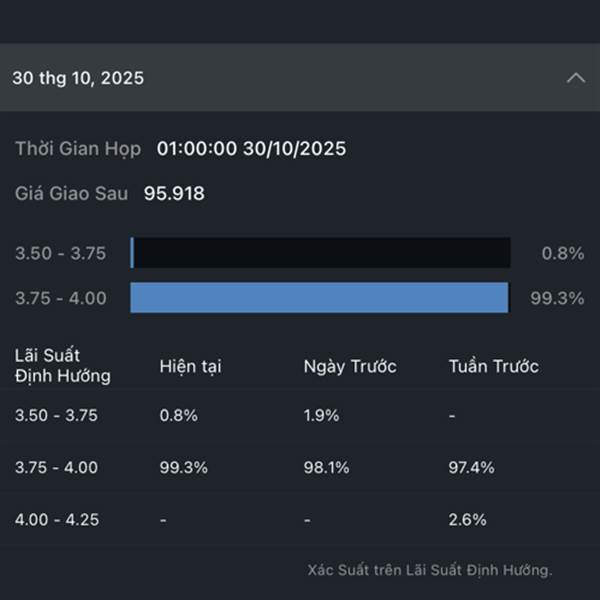Collapse the 30 thg 10, 2025 section chevron
This screenshot has height=600, width=600.
click(575, 78)
